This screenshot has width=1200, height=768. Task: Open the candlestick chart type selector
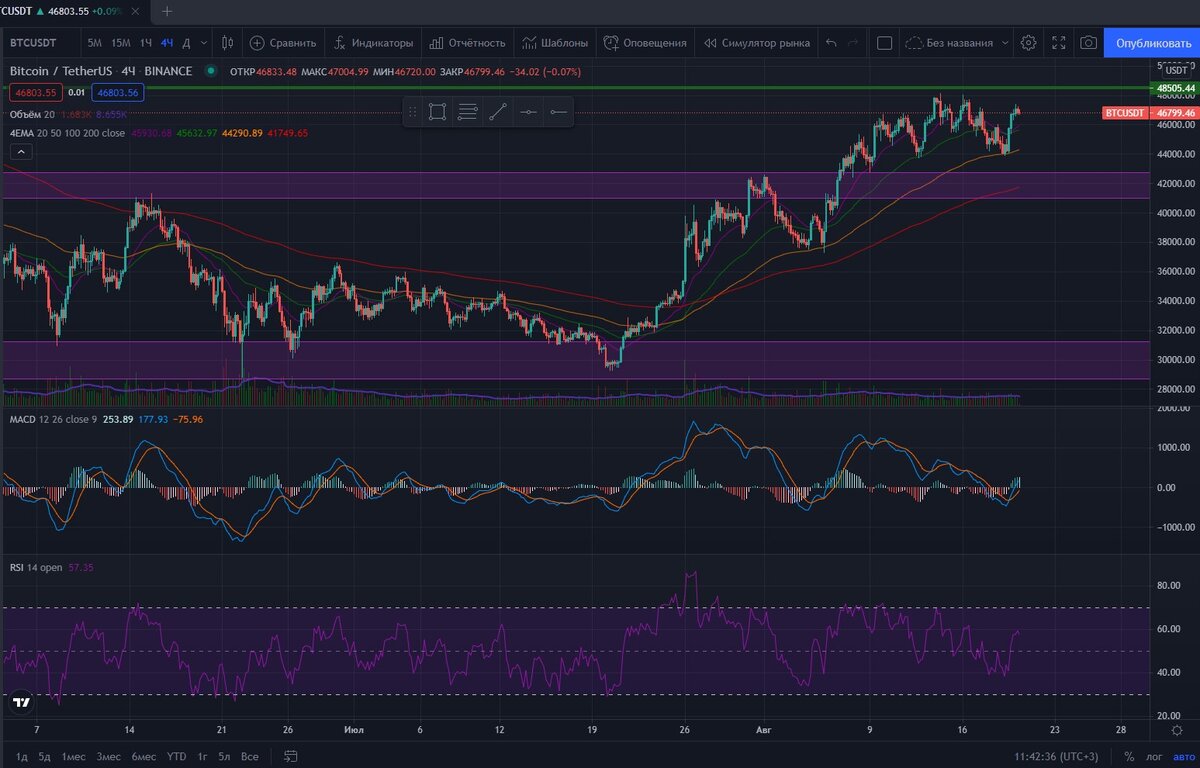[x=227, y=43]
